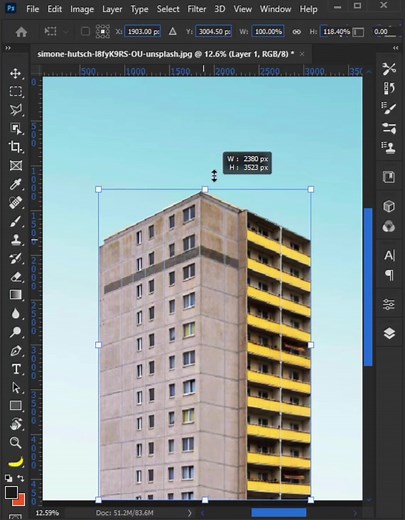This screenshot has height=520, width=405.
Task: Select the Polygonal Lasso tool
Action: tap(15, 110)
